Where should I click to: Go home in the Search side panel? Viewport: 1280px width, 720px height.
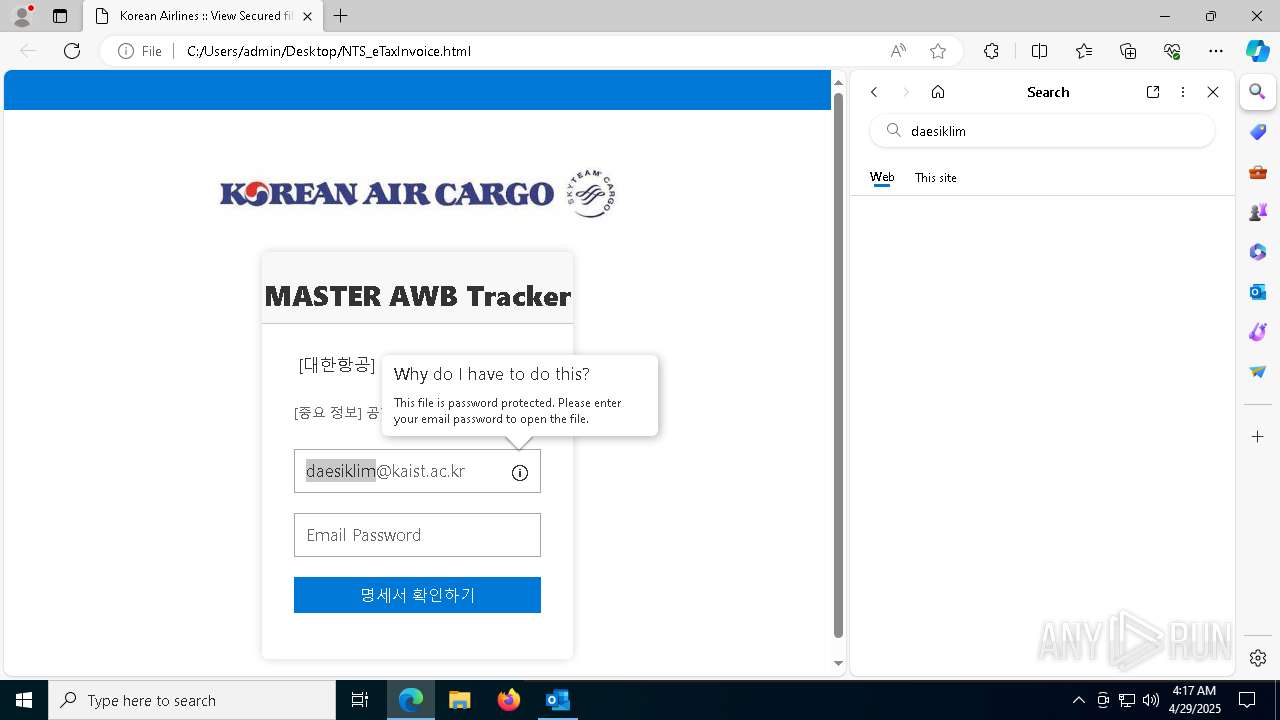tap(938, 92)
